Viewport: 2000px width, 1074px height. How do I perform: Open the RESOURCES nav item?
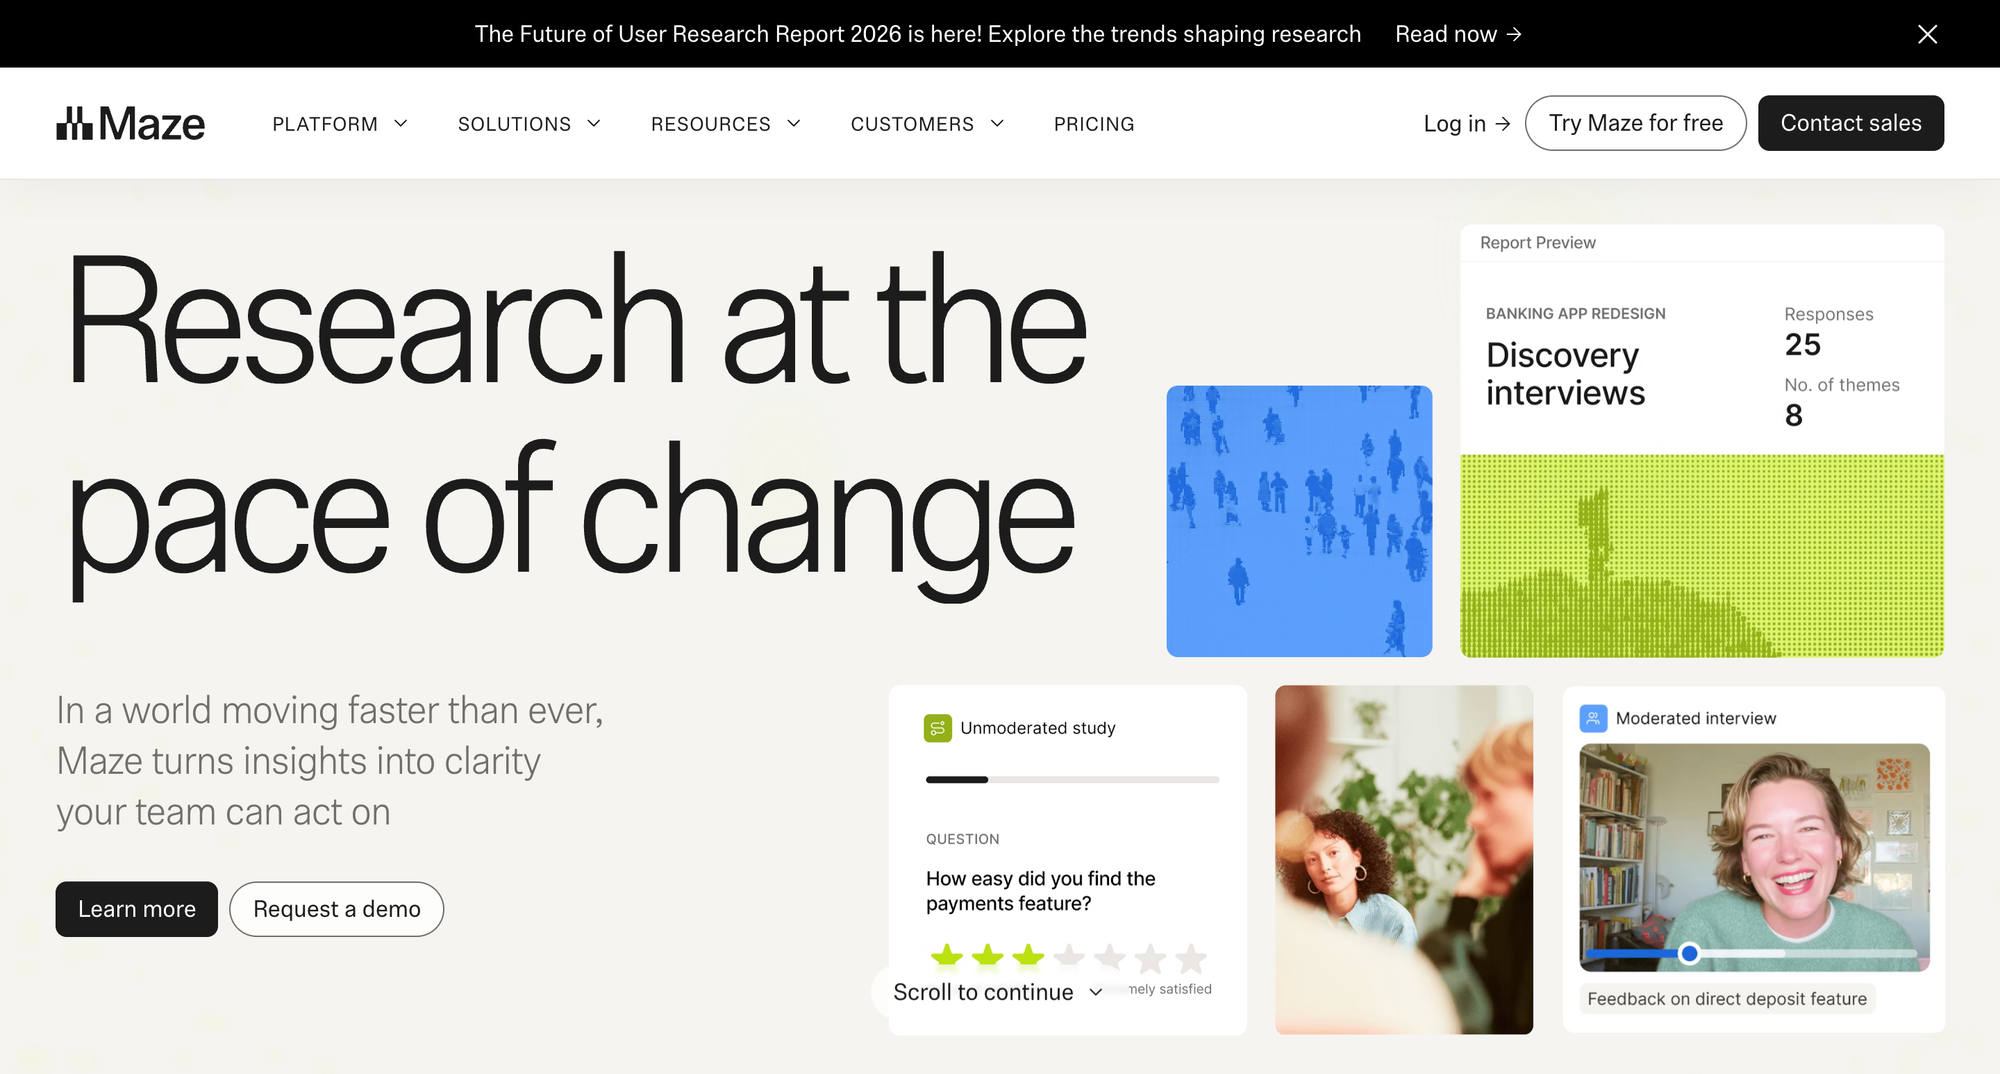coord(711,124)
